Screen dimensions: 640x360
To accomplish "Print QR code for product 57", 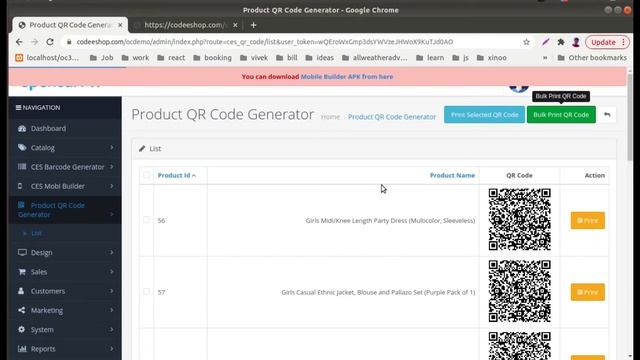I will pyautogui.click(x=587, y=292).
